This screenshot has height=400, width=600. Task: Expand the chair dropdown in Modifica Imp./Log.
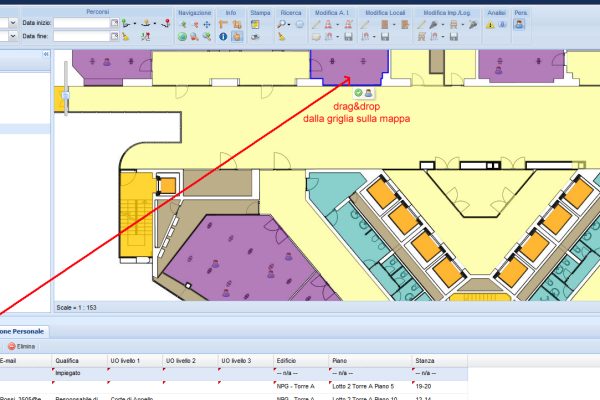click(463, 24)
